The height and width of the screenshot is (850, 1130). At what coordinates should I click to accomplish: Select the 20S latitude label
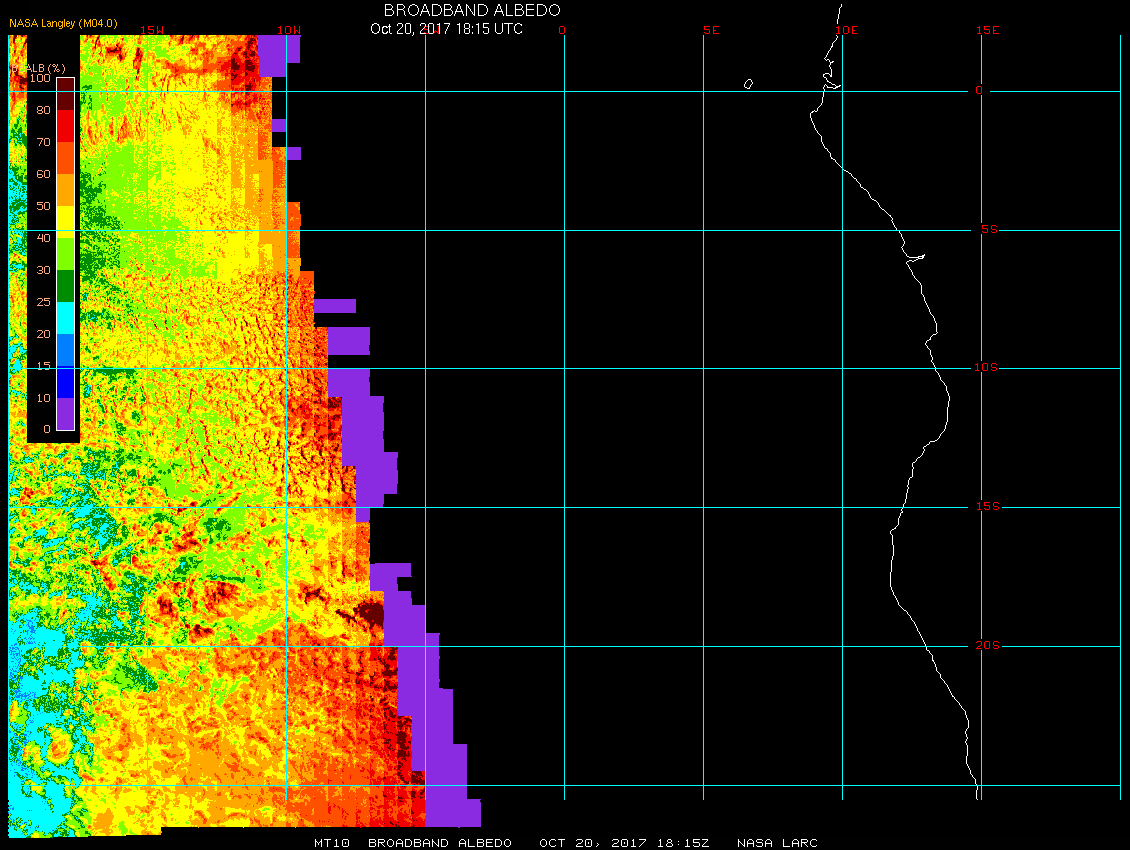pos(985,646)
